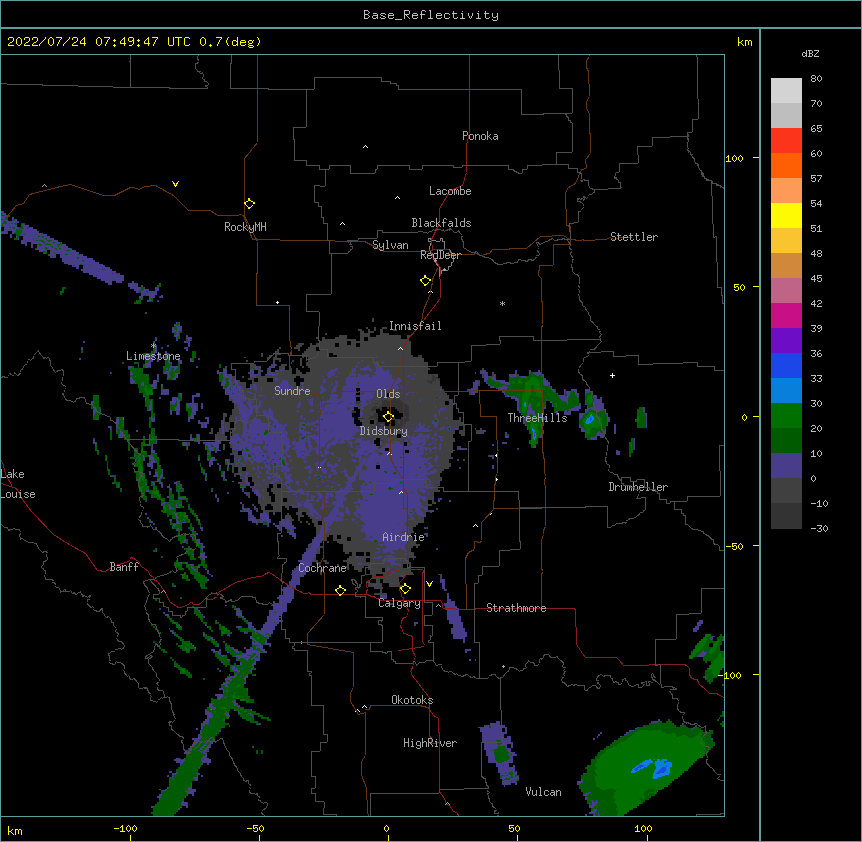Click the 100 tick label on right axis
Screen dimensions: 862x842
(x=734, y=159)
